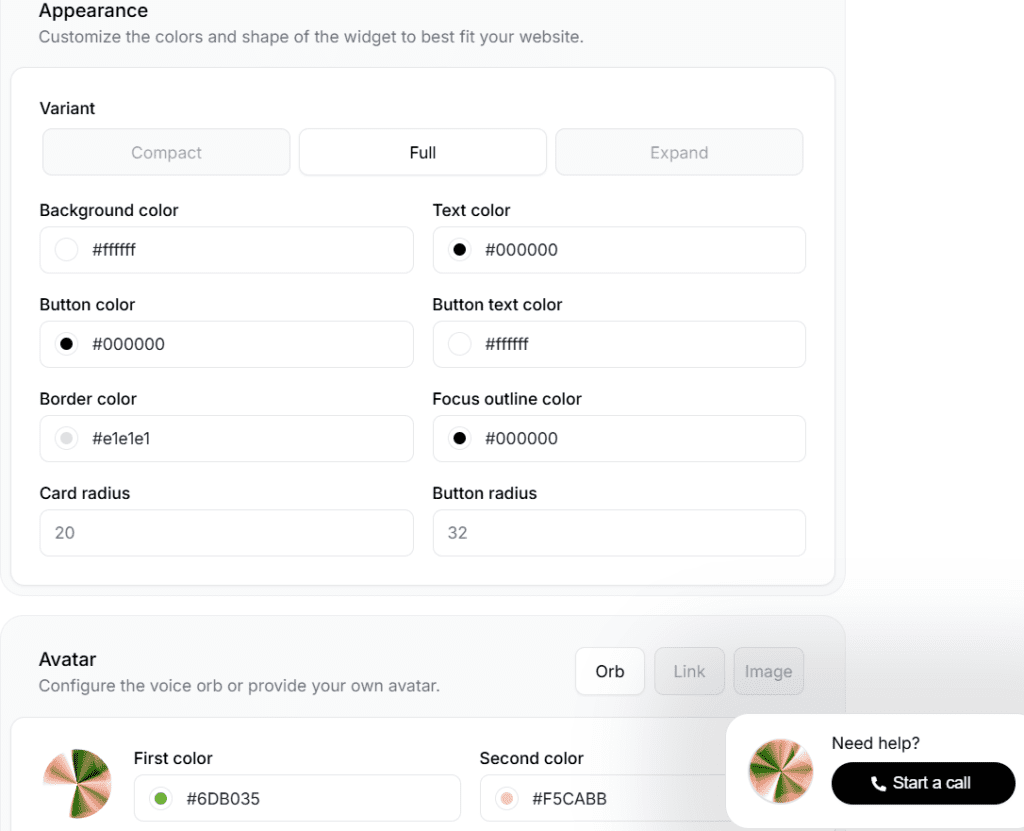The height and width of the screenshot is (831, 1024).
Task: Open the Focus outline color swatch
Action: tap(460, 438)
